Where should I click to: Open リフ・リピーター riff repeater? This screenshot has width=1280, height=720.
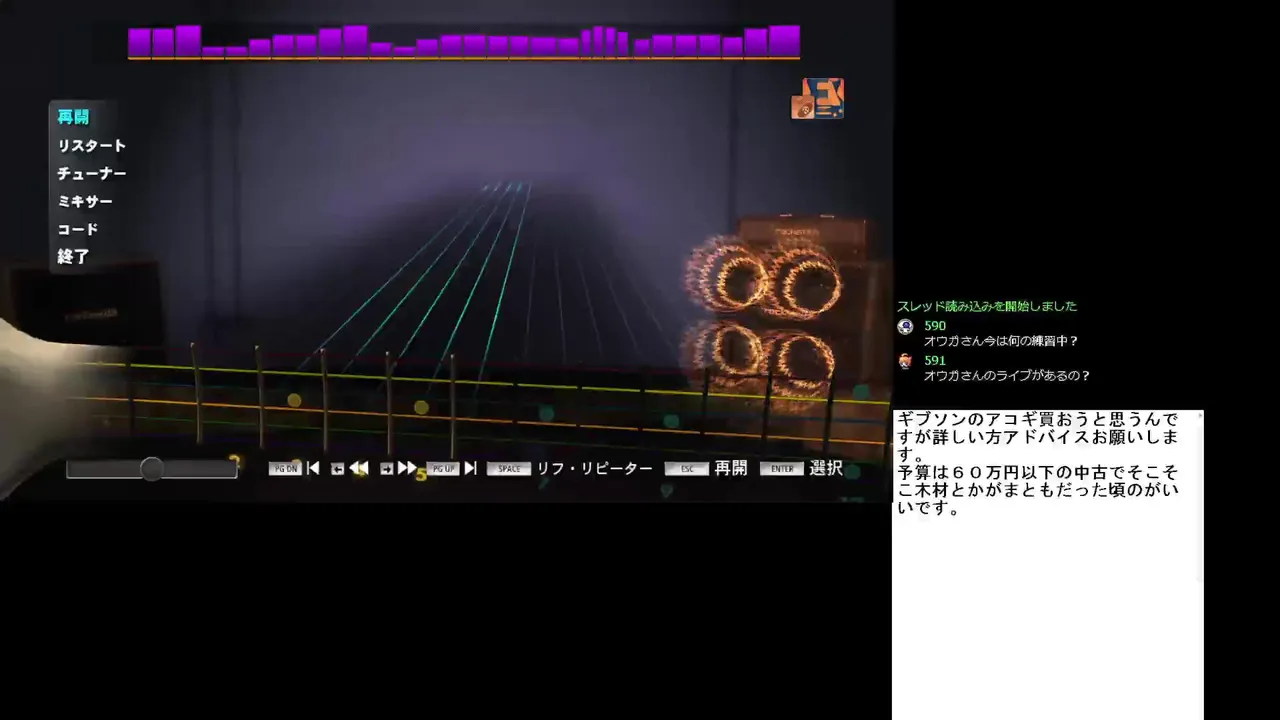[x=594, y=468]
